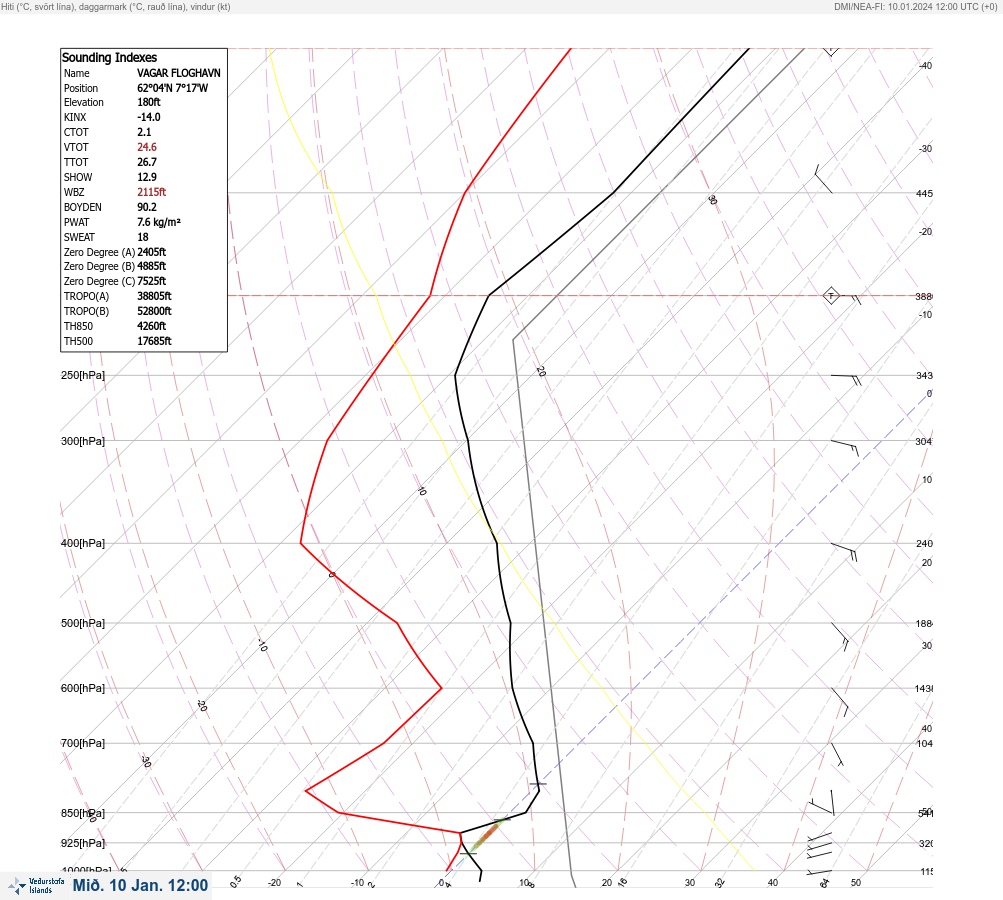
Task: Click position value 62°04'N 7°17'W
Action: point(172,88)
